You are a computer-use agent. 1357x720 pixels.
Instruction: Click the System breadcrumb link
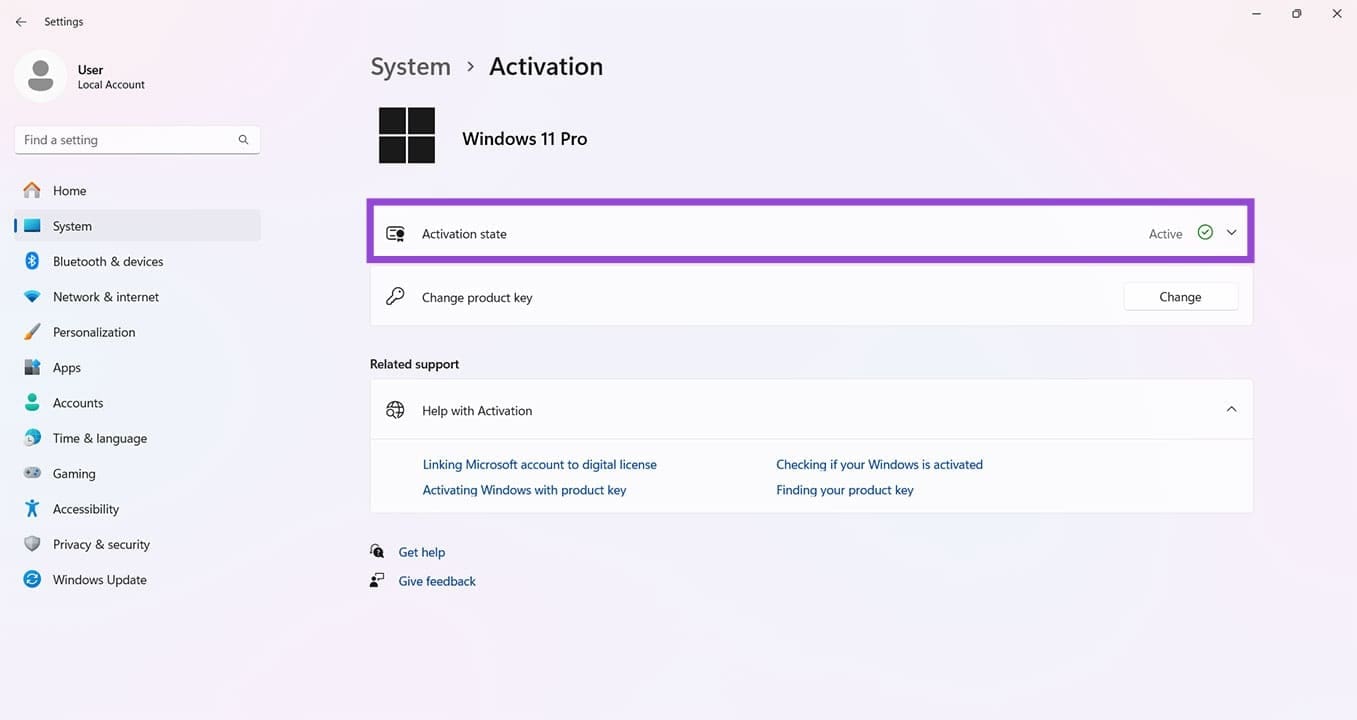[410, 66]
